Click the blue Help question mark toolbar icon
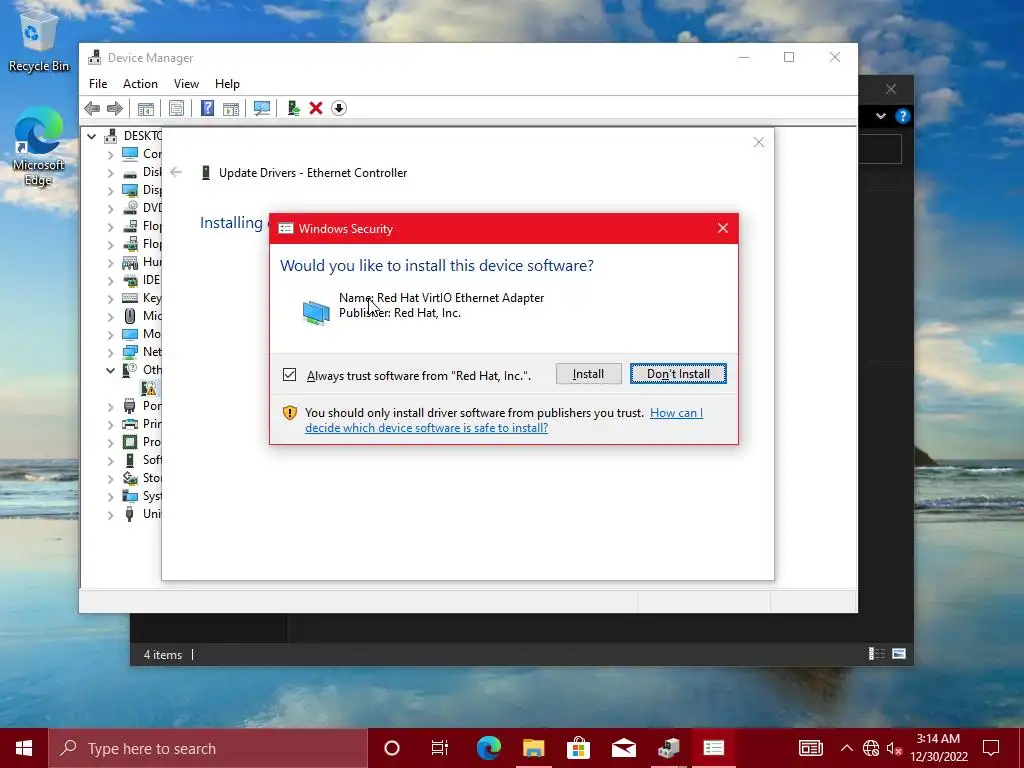This screenshot has height=768, width=1024. (207, 108)
